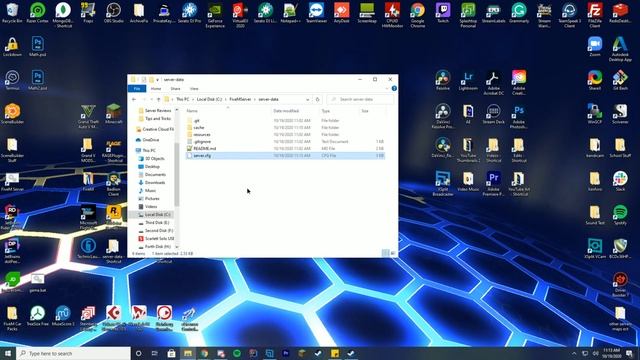Click FiveMServer in address breadcrumb
The width and height of the screenshot is (640, 360).
point(240,99)
